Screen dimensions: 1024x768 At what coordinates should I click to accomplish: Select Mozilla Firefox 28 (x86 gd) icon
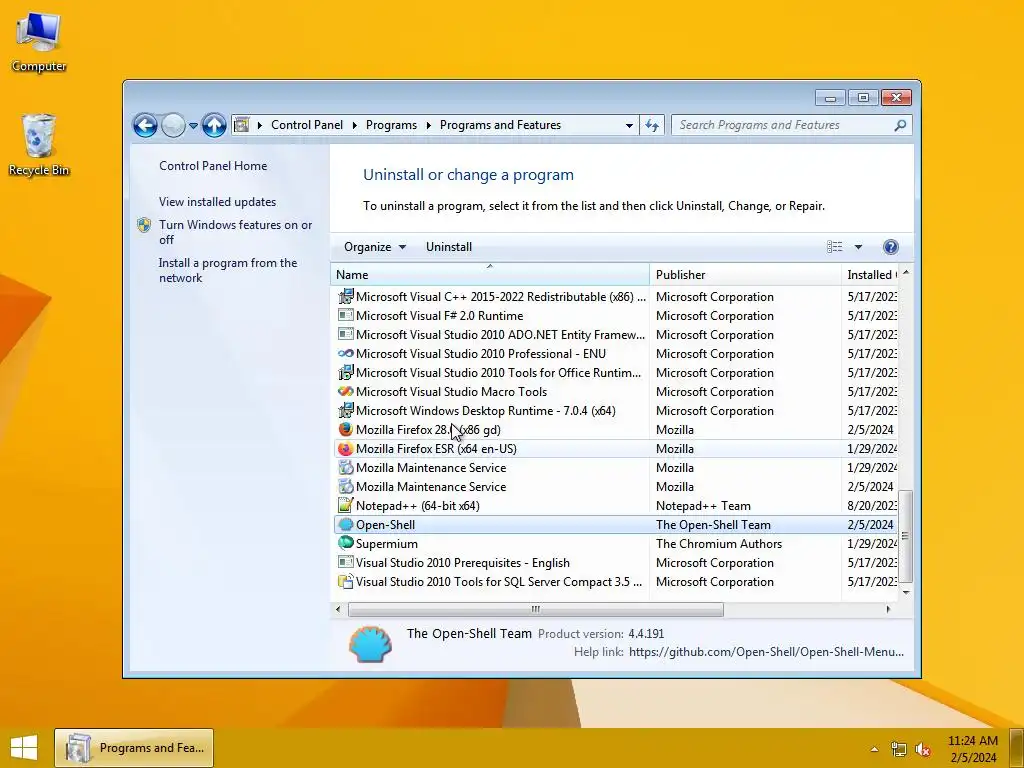[x=345, y=429]
